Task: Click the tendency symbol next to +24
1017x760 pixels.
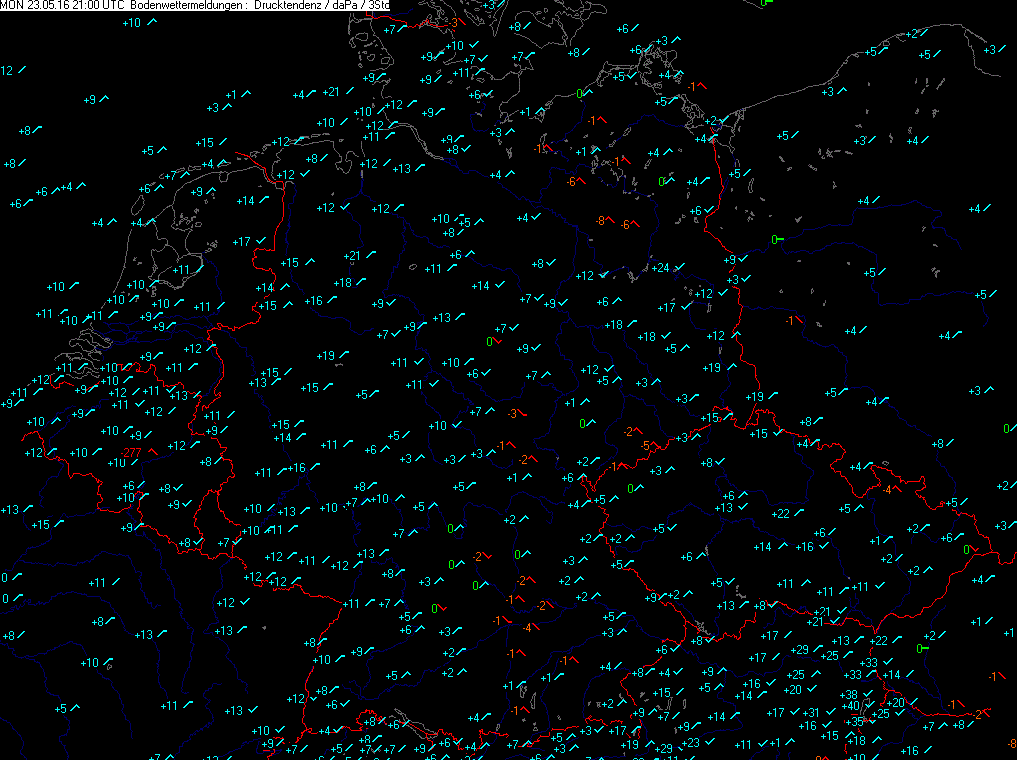Action: tap(679, 267)
